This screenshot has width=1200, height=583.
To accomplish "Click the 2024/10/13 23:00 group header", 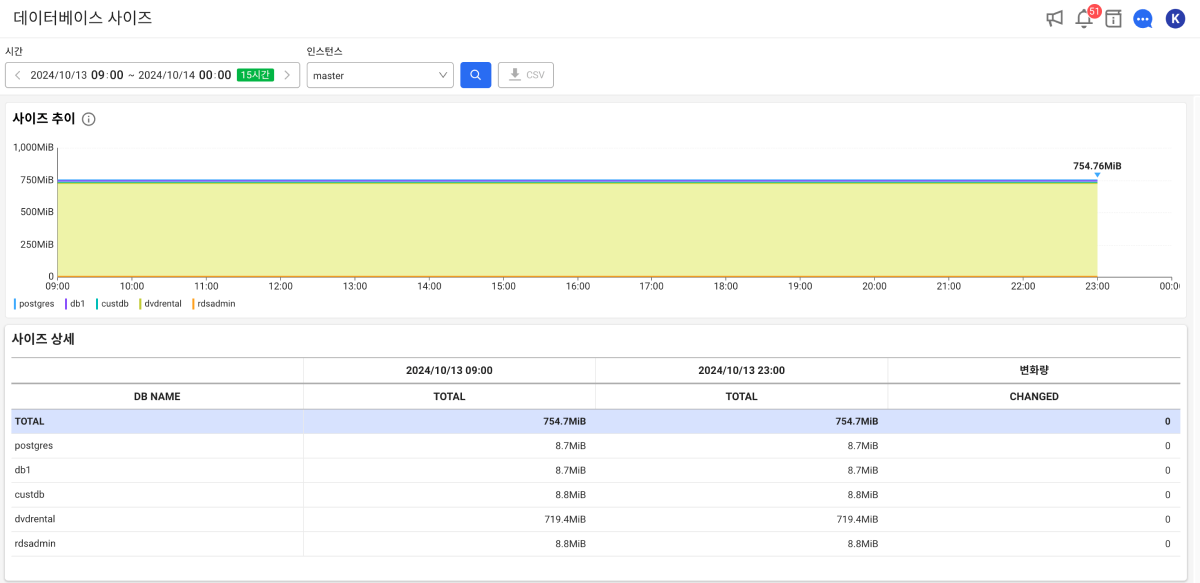I will coord(741,370).
